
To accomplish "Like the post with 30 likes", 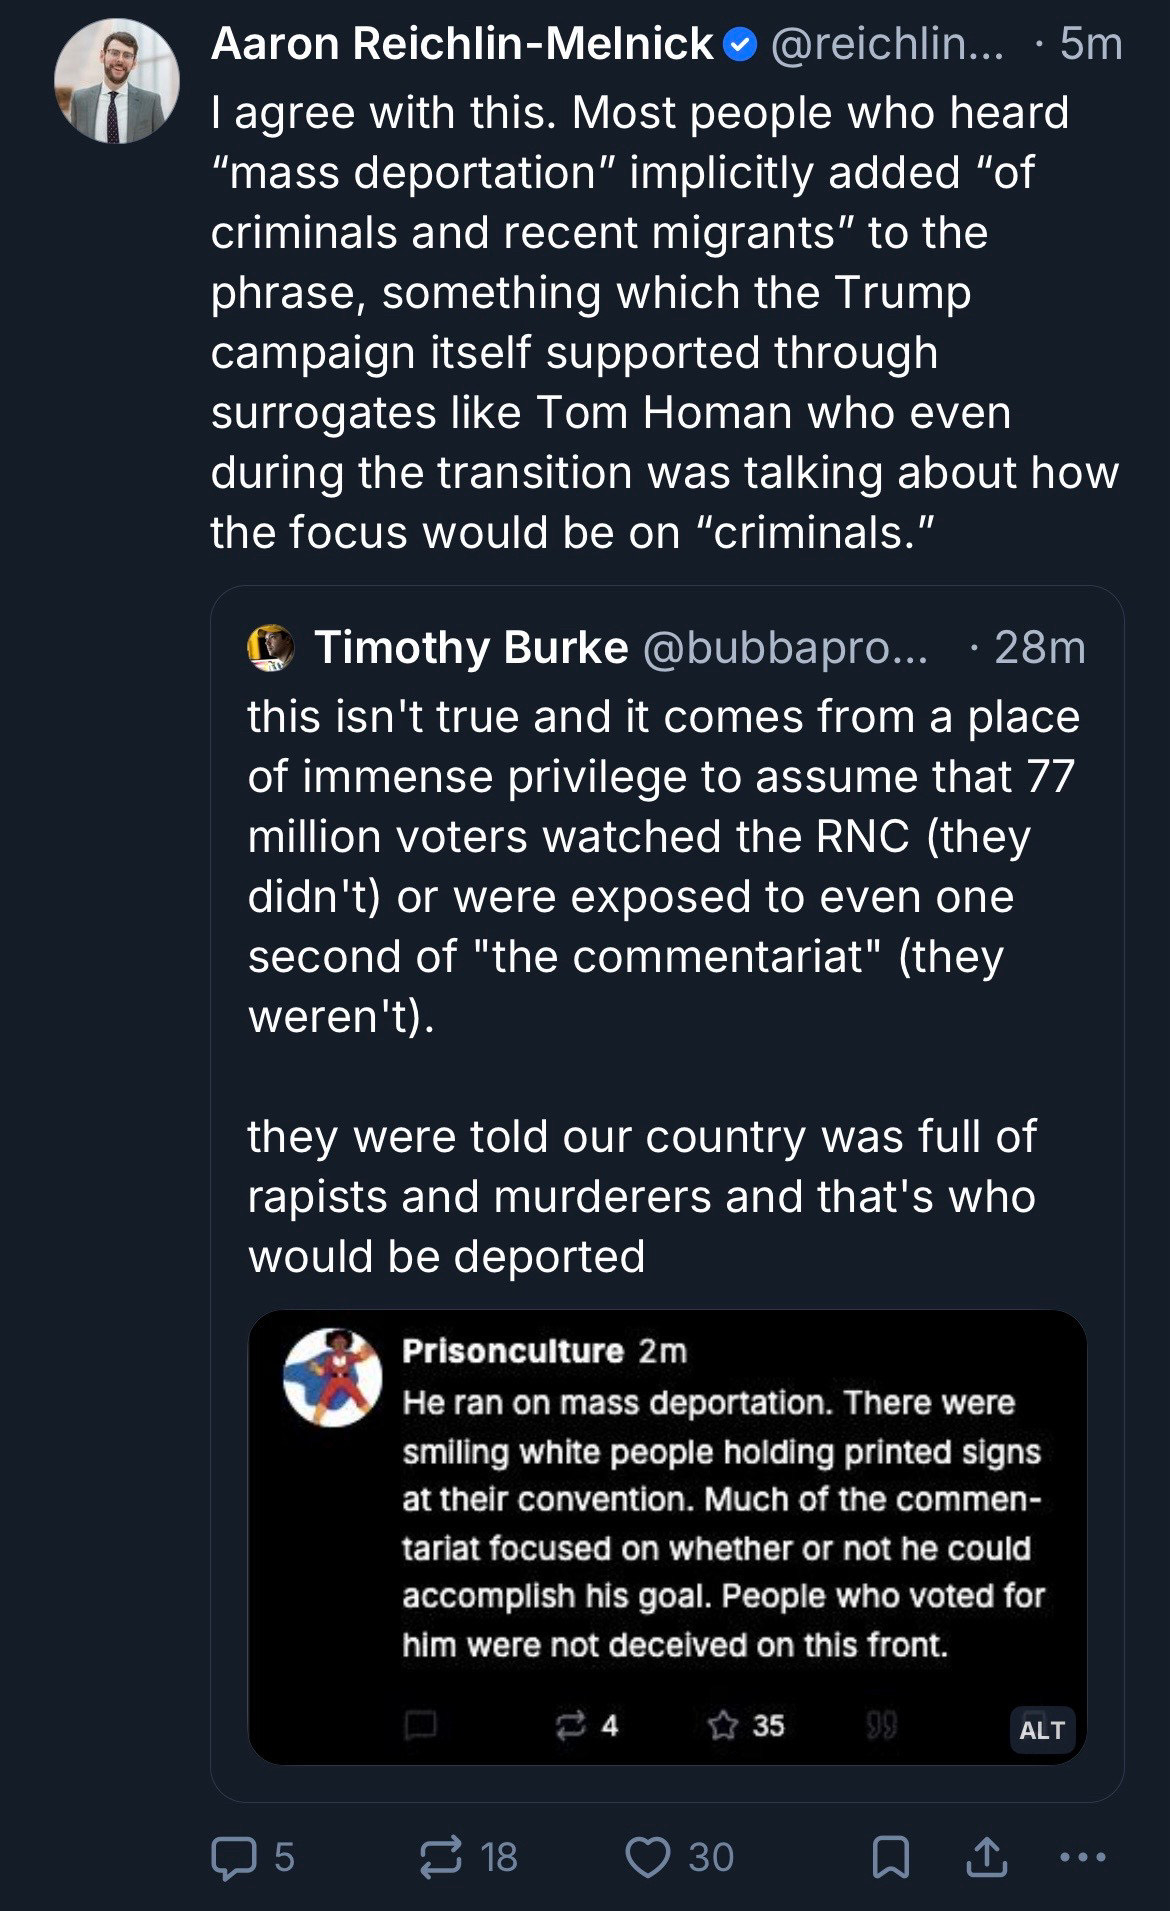I will click(x=647, y=1857).
